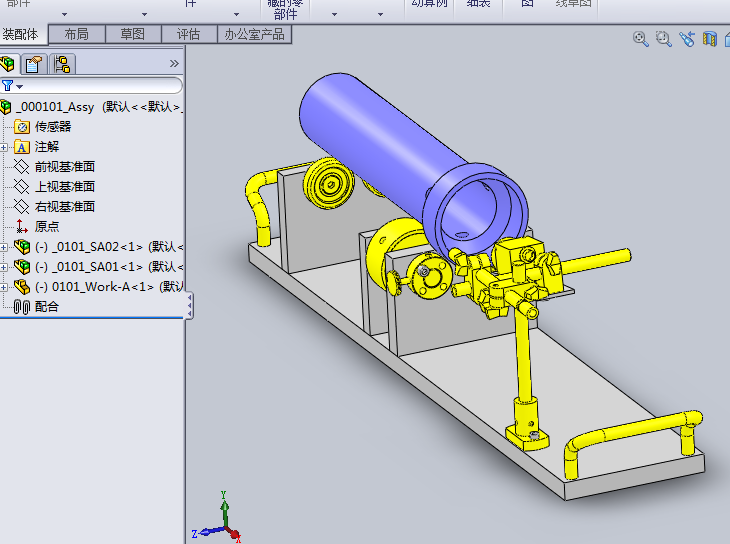Open the 办公室产品 tab

(x=254, y=34)
